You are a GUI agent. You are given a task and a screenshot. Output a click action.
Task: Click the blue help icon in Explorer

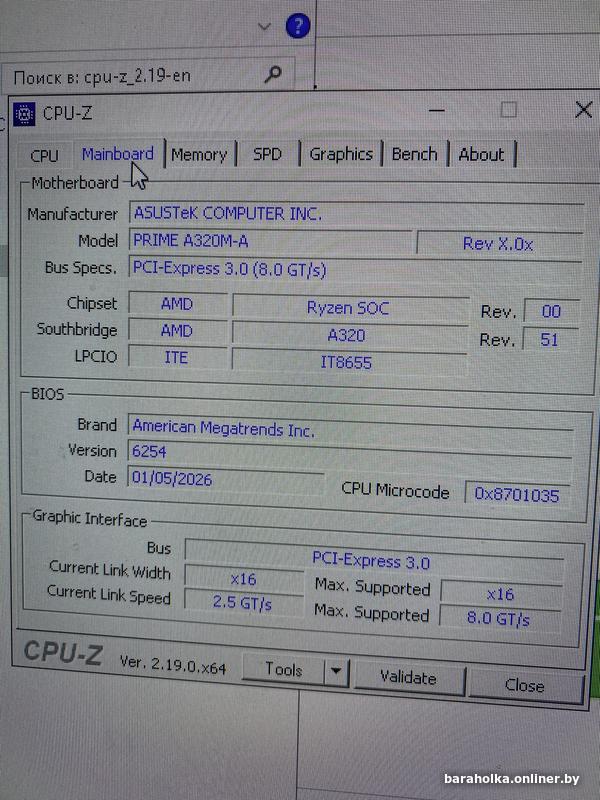[298, 26]
